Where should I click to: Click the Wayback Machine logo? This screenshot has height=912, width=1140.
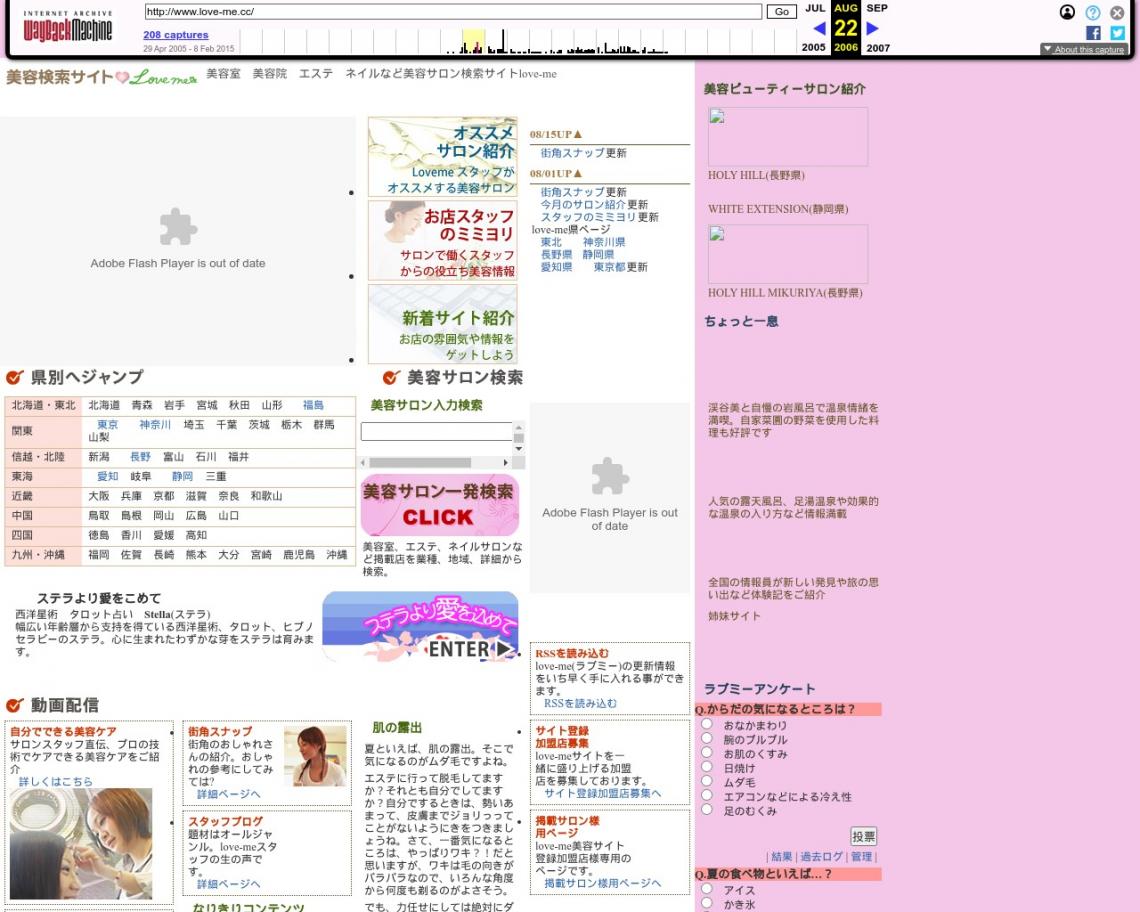coord(68,26)
